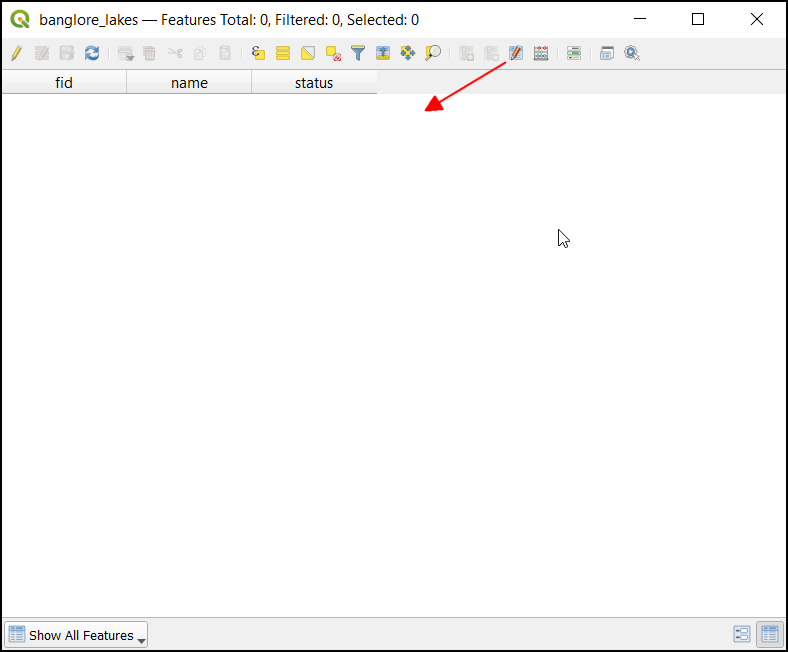The image size is (788, 652).
Task: Click the new field icon
Action: click(x=466, y=53)
